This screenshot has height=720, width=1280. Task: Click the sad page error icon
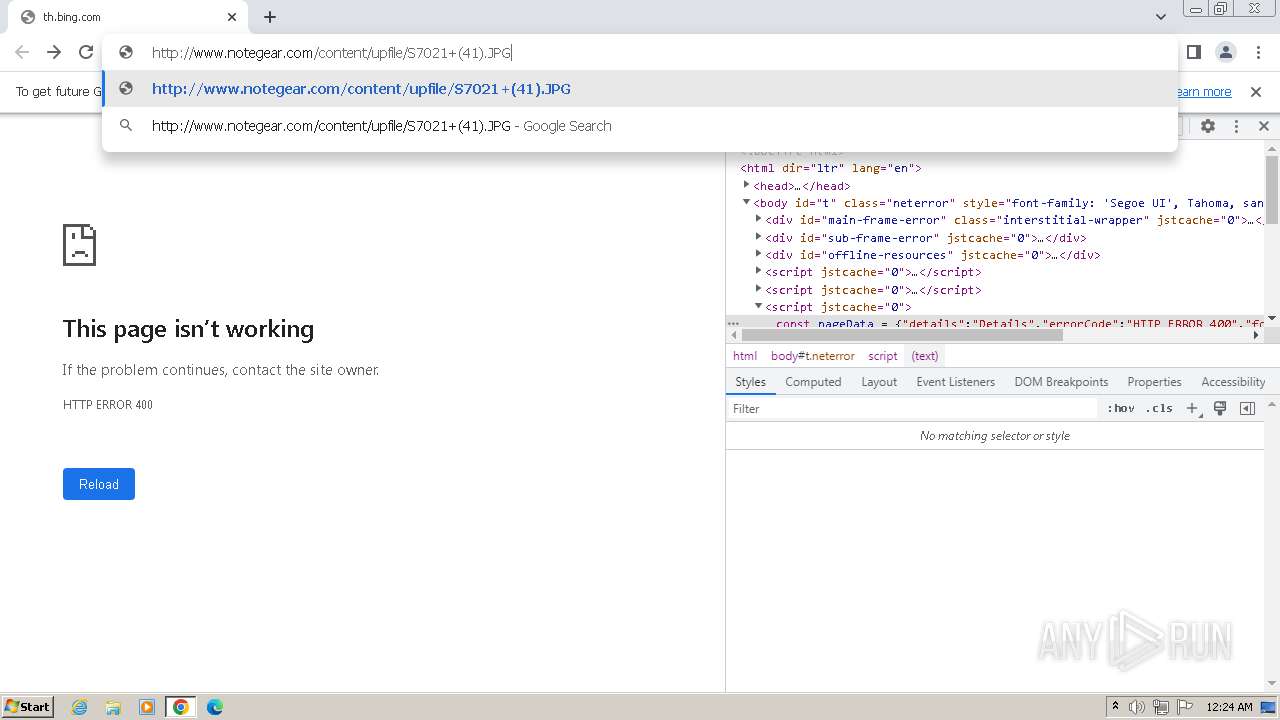80,244
